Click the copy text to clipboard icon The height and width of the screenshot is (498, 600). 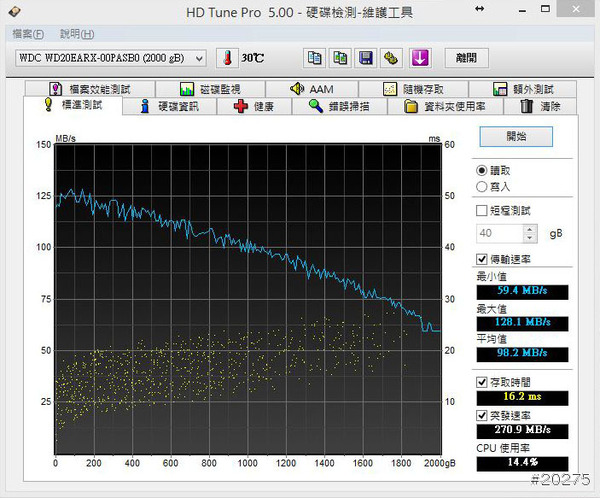pos(315,57)
